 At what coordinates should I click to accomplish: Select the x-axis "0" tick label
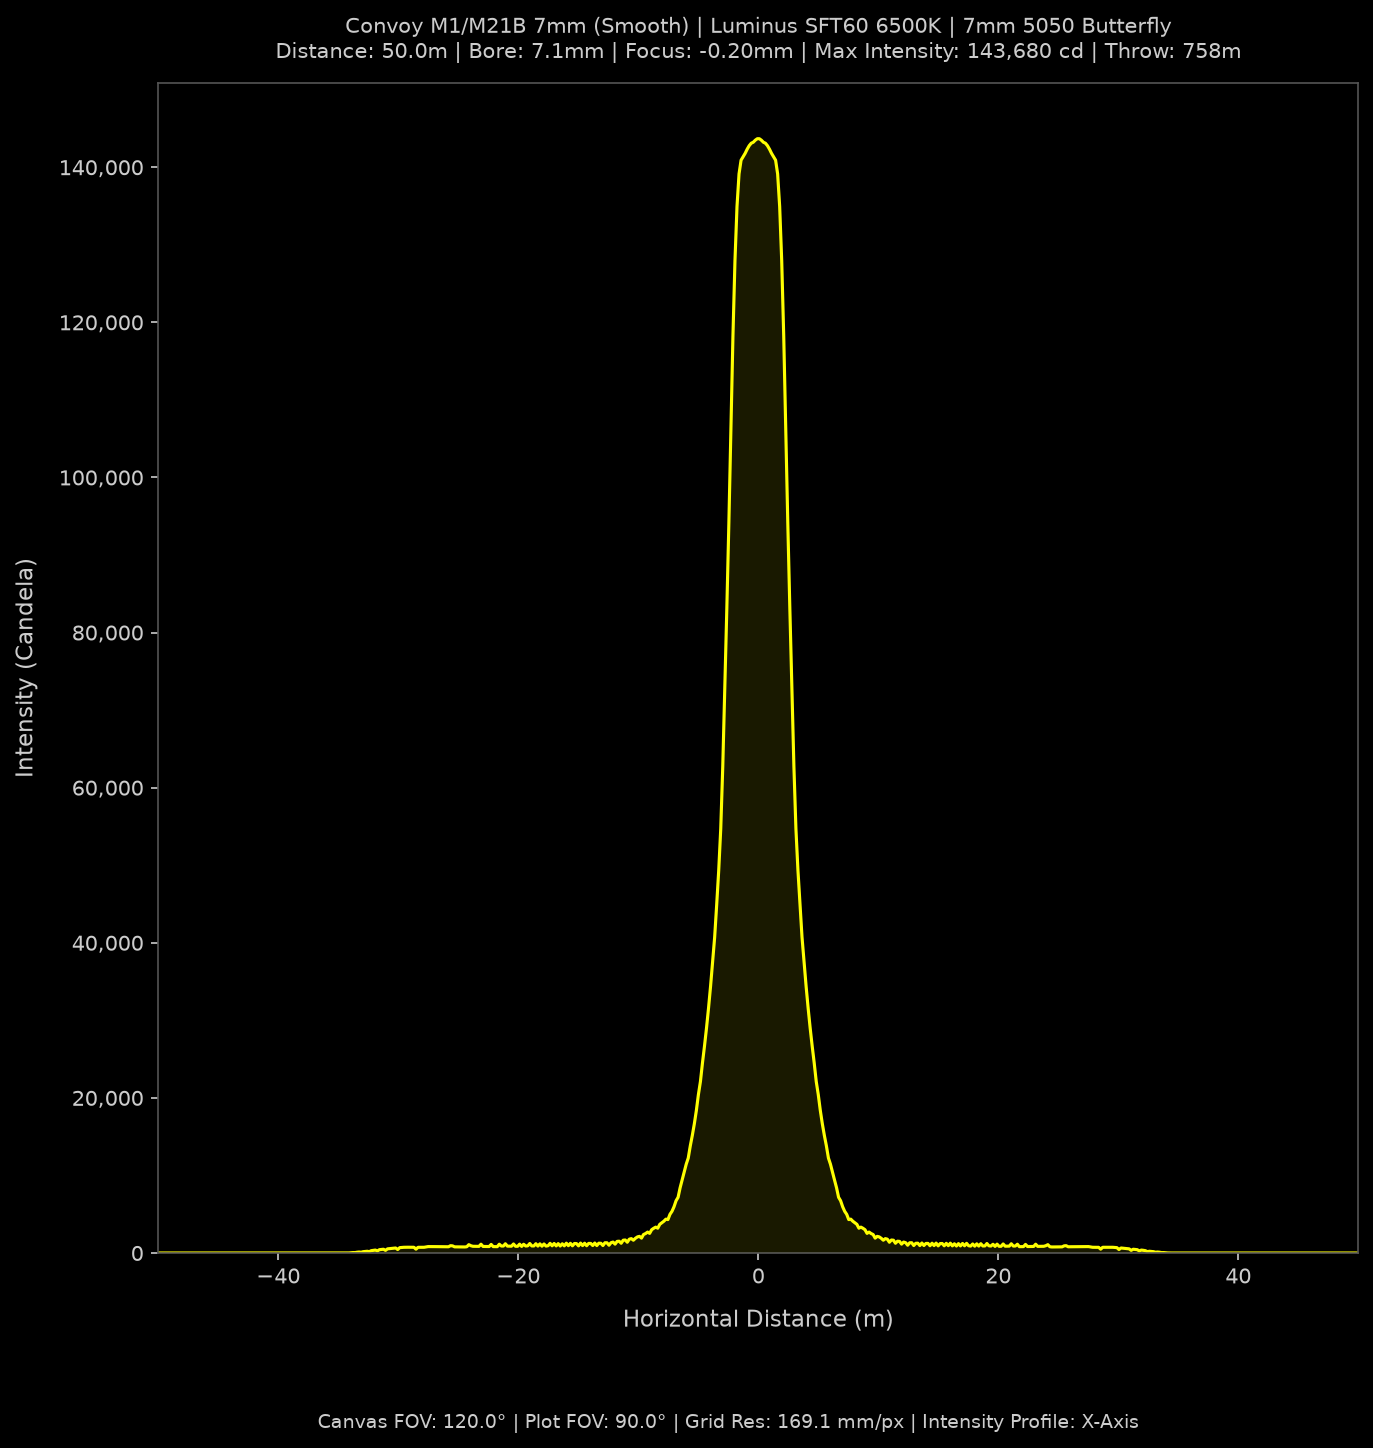[x=758, y=1276]
